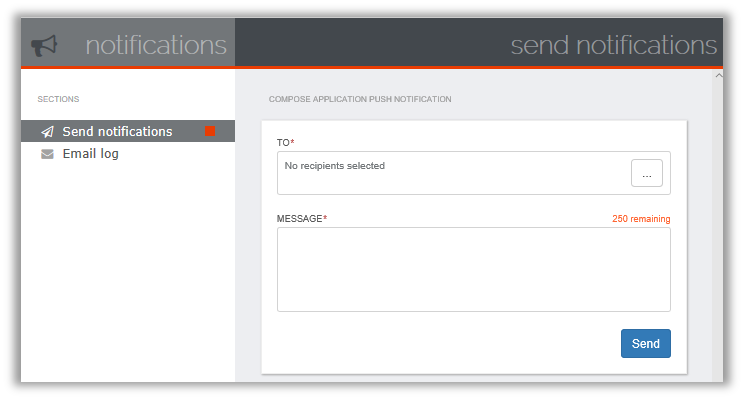
Task: Click inside the MESSAGE text area
Action: [x=474, y=269]
